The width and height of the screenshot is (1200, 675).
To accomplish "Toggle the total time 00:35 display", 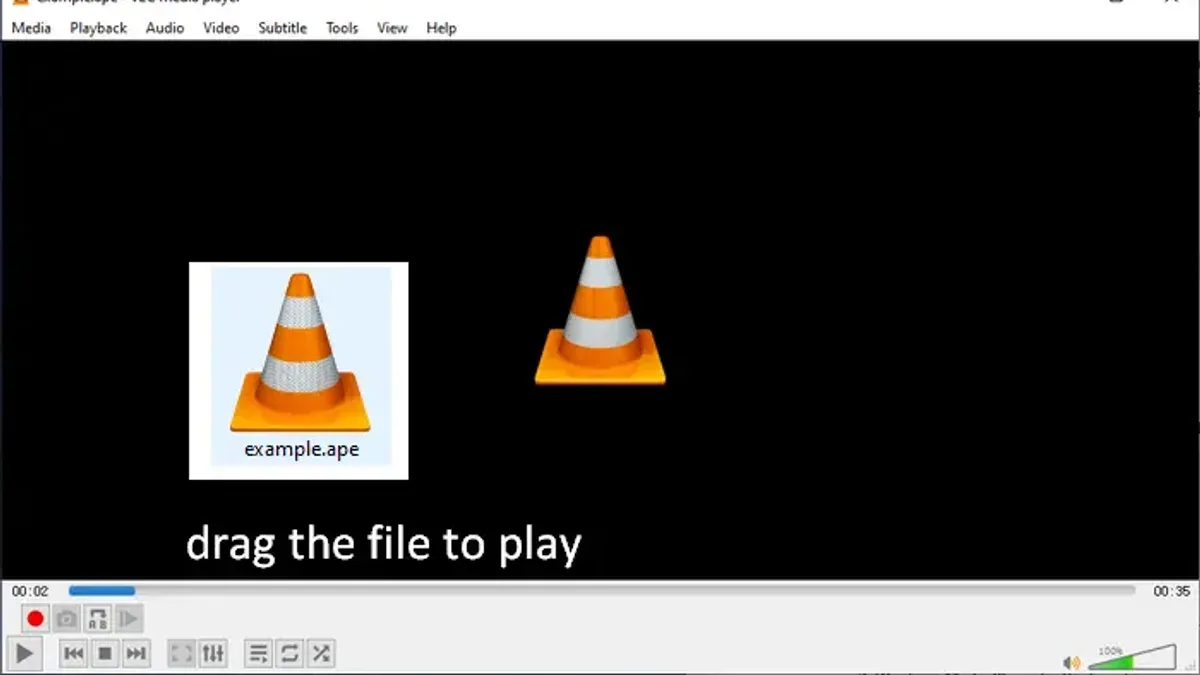I will pos(1171,591).
